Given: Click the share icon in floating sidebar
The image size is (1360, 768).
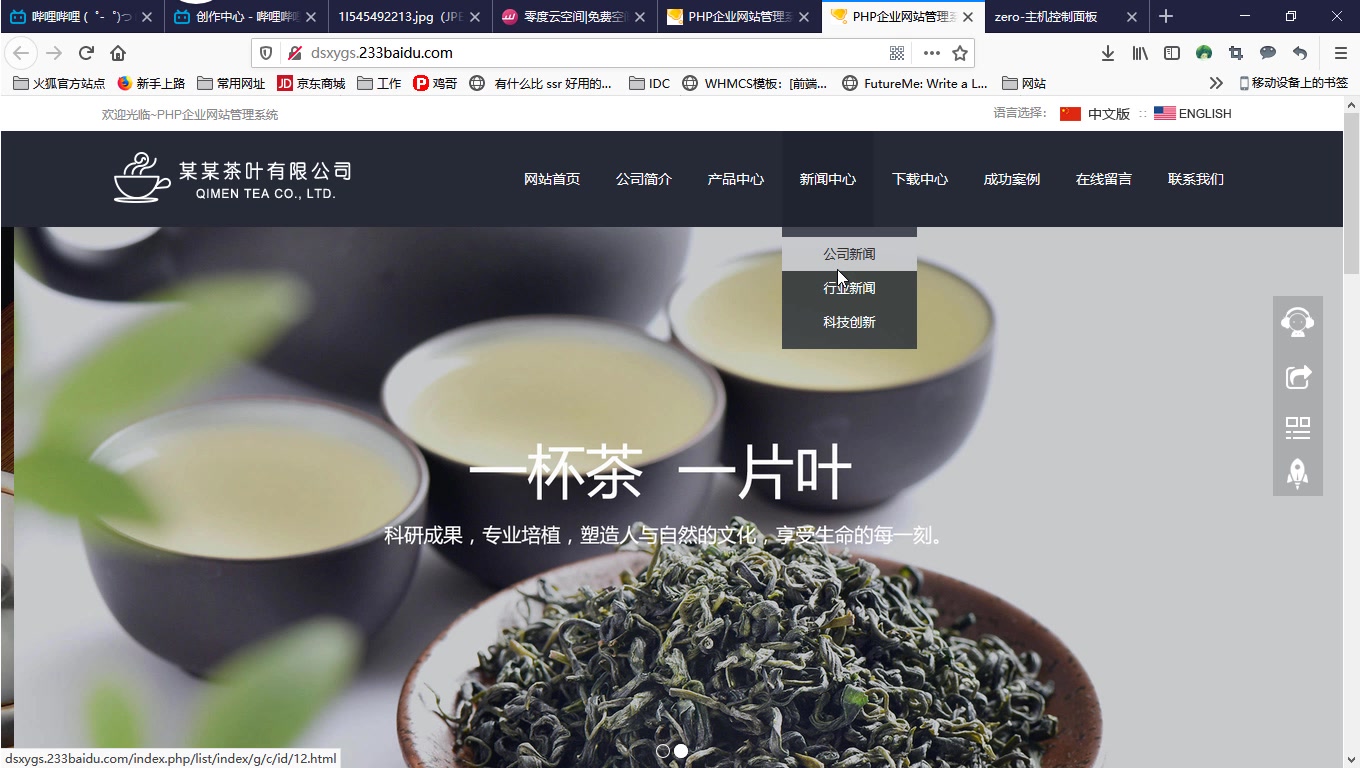Looking at the screenshot, I should (1297, 377).
